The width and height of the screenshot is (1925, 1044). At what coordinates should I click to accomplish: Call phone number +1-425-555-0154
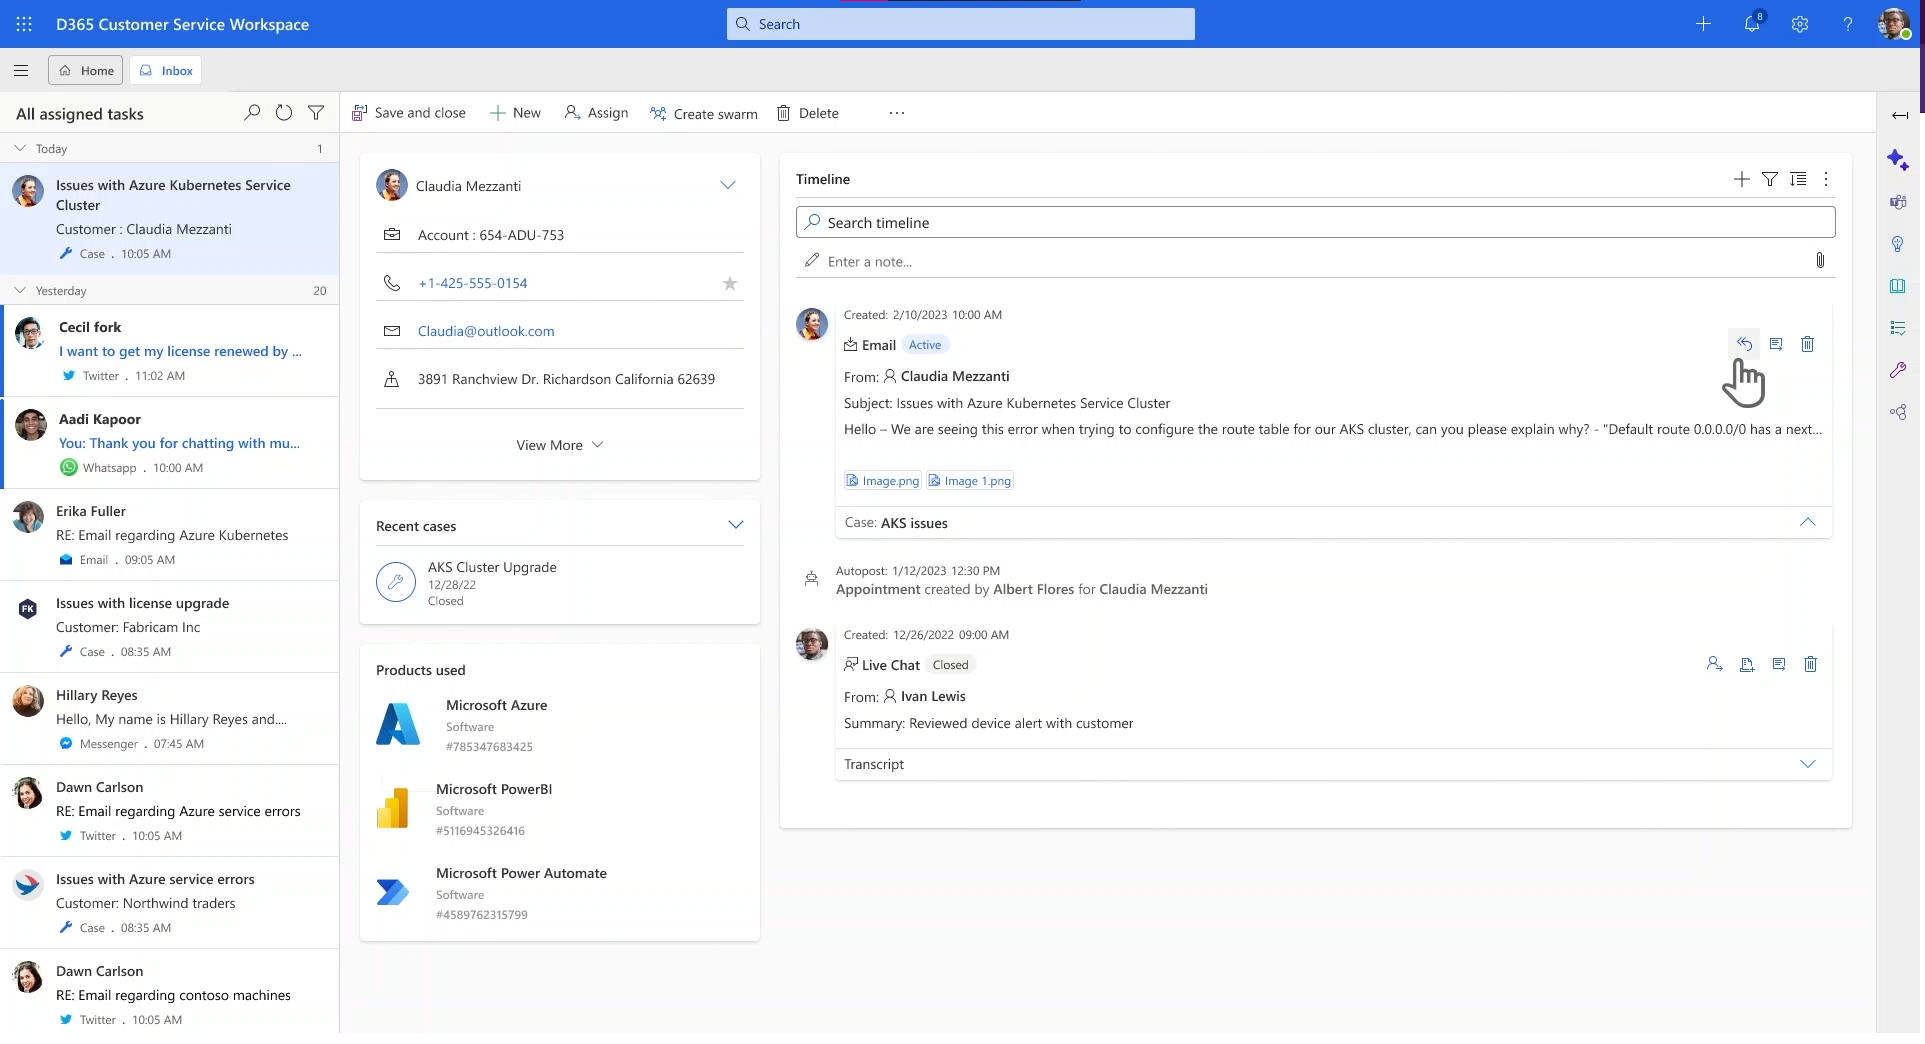(472, 283)
